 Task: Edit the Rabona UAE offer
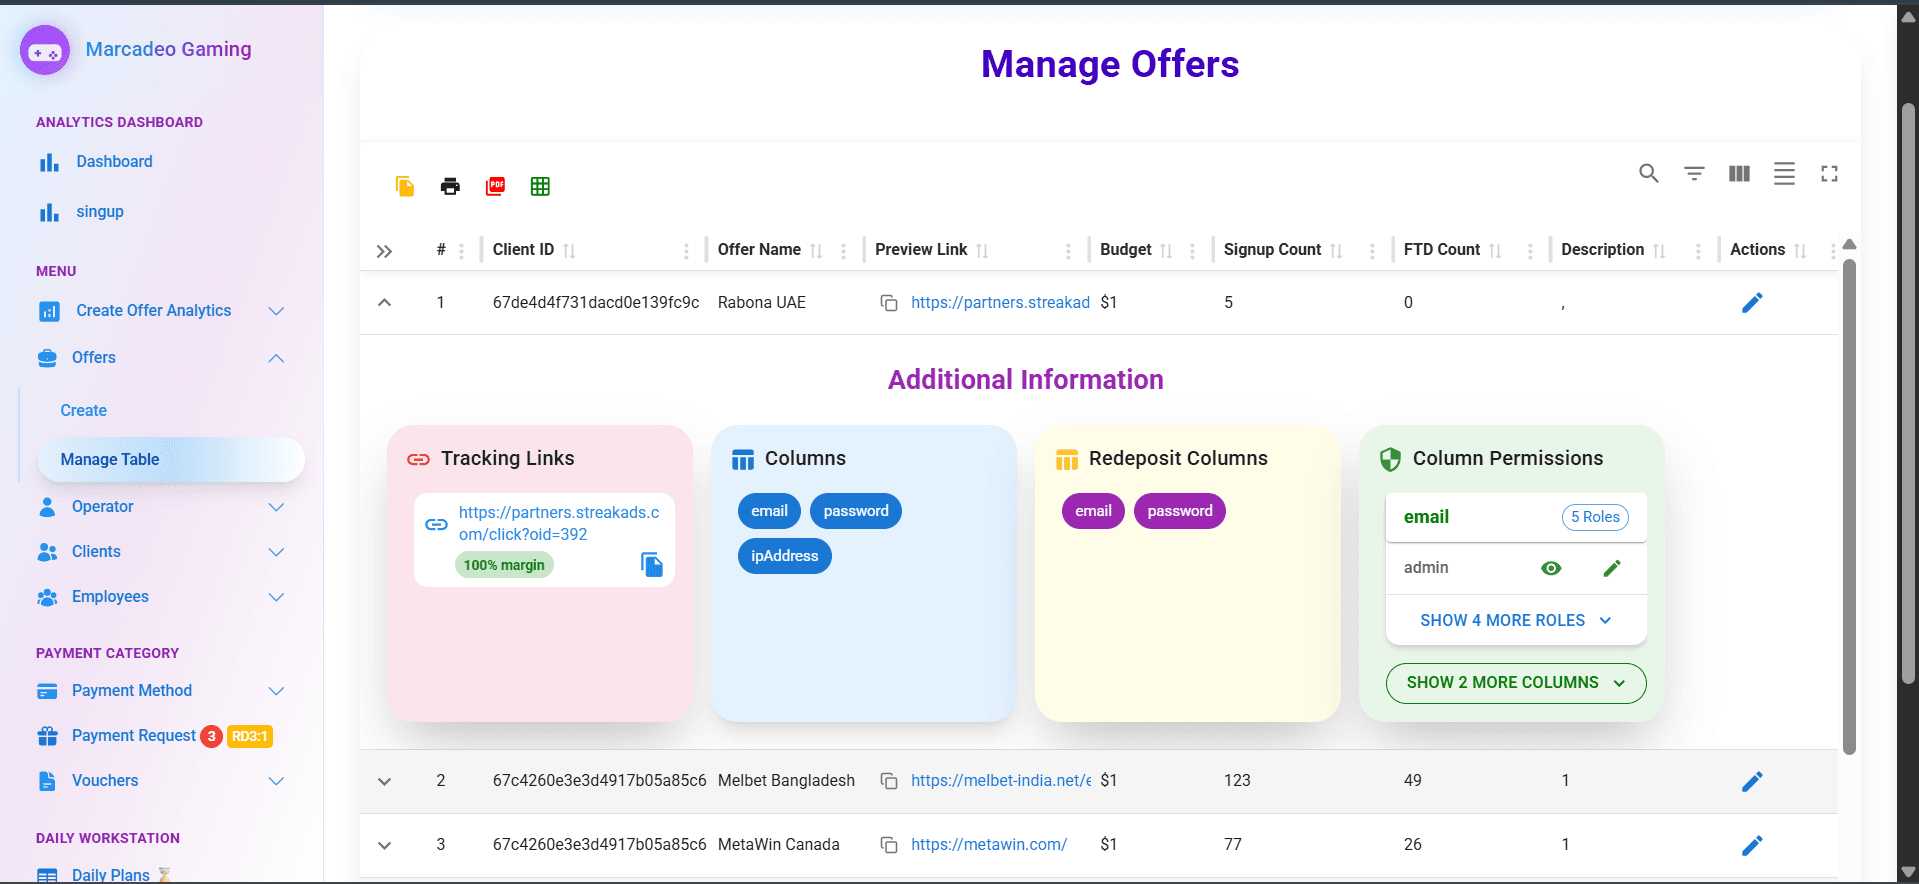click(x=1752, y=302)
